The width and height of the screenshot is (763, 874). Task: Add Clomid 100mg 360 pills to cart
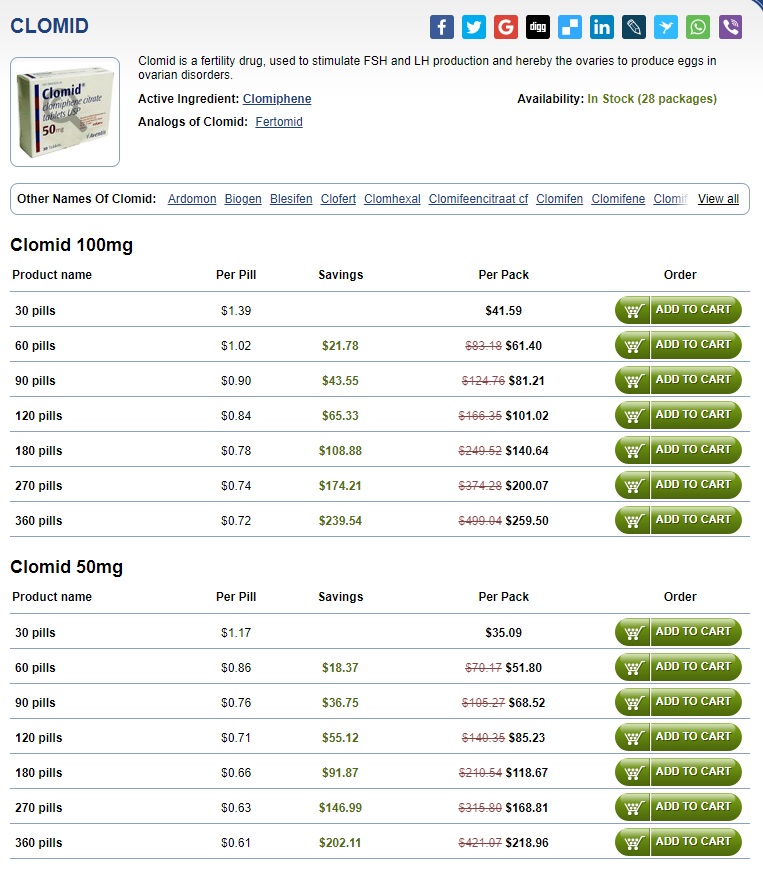click(x=679, y=520)
